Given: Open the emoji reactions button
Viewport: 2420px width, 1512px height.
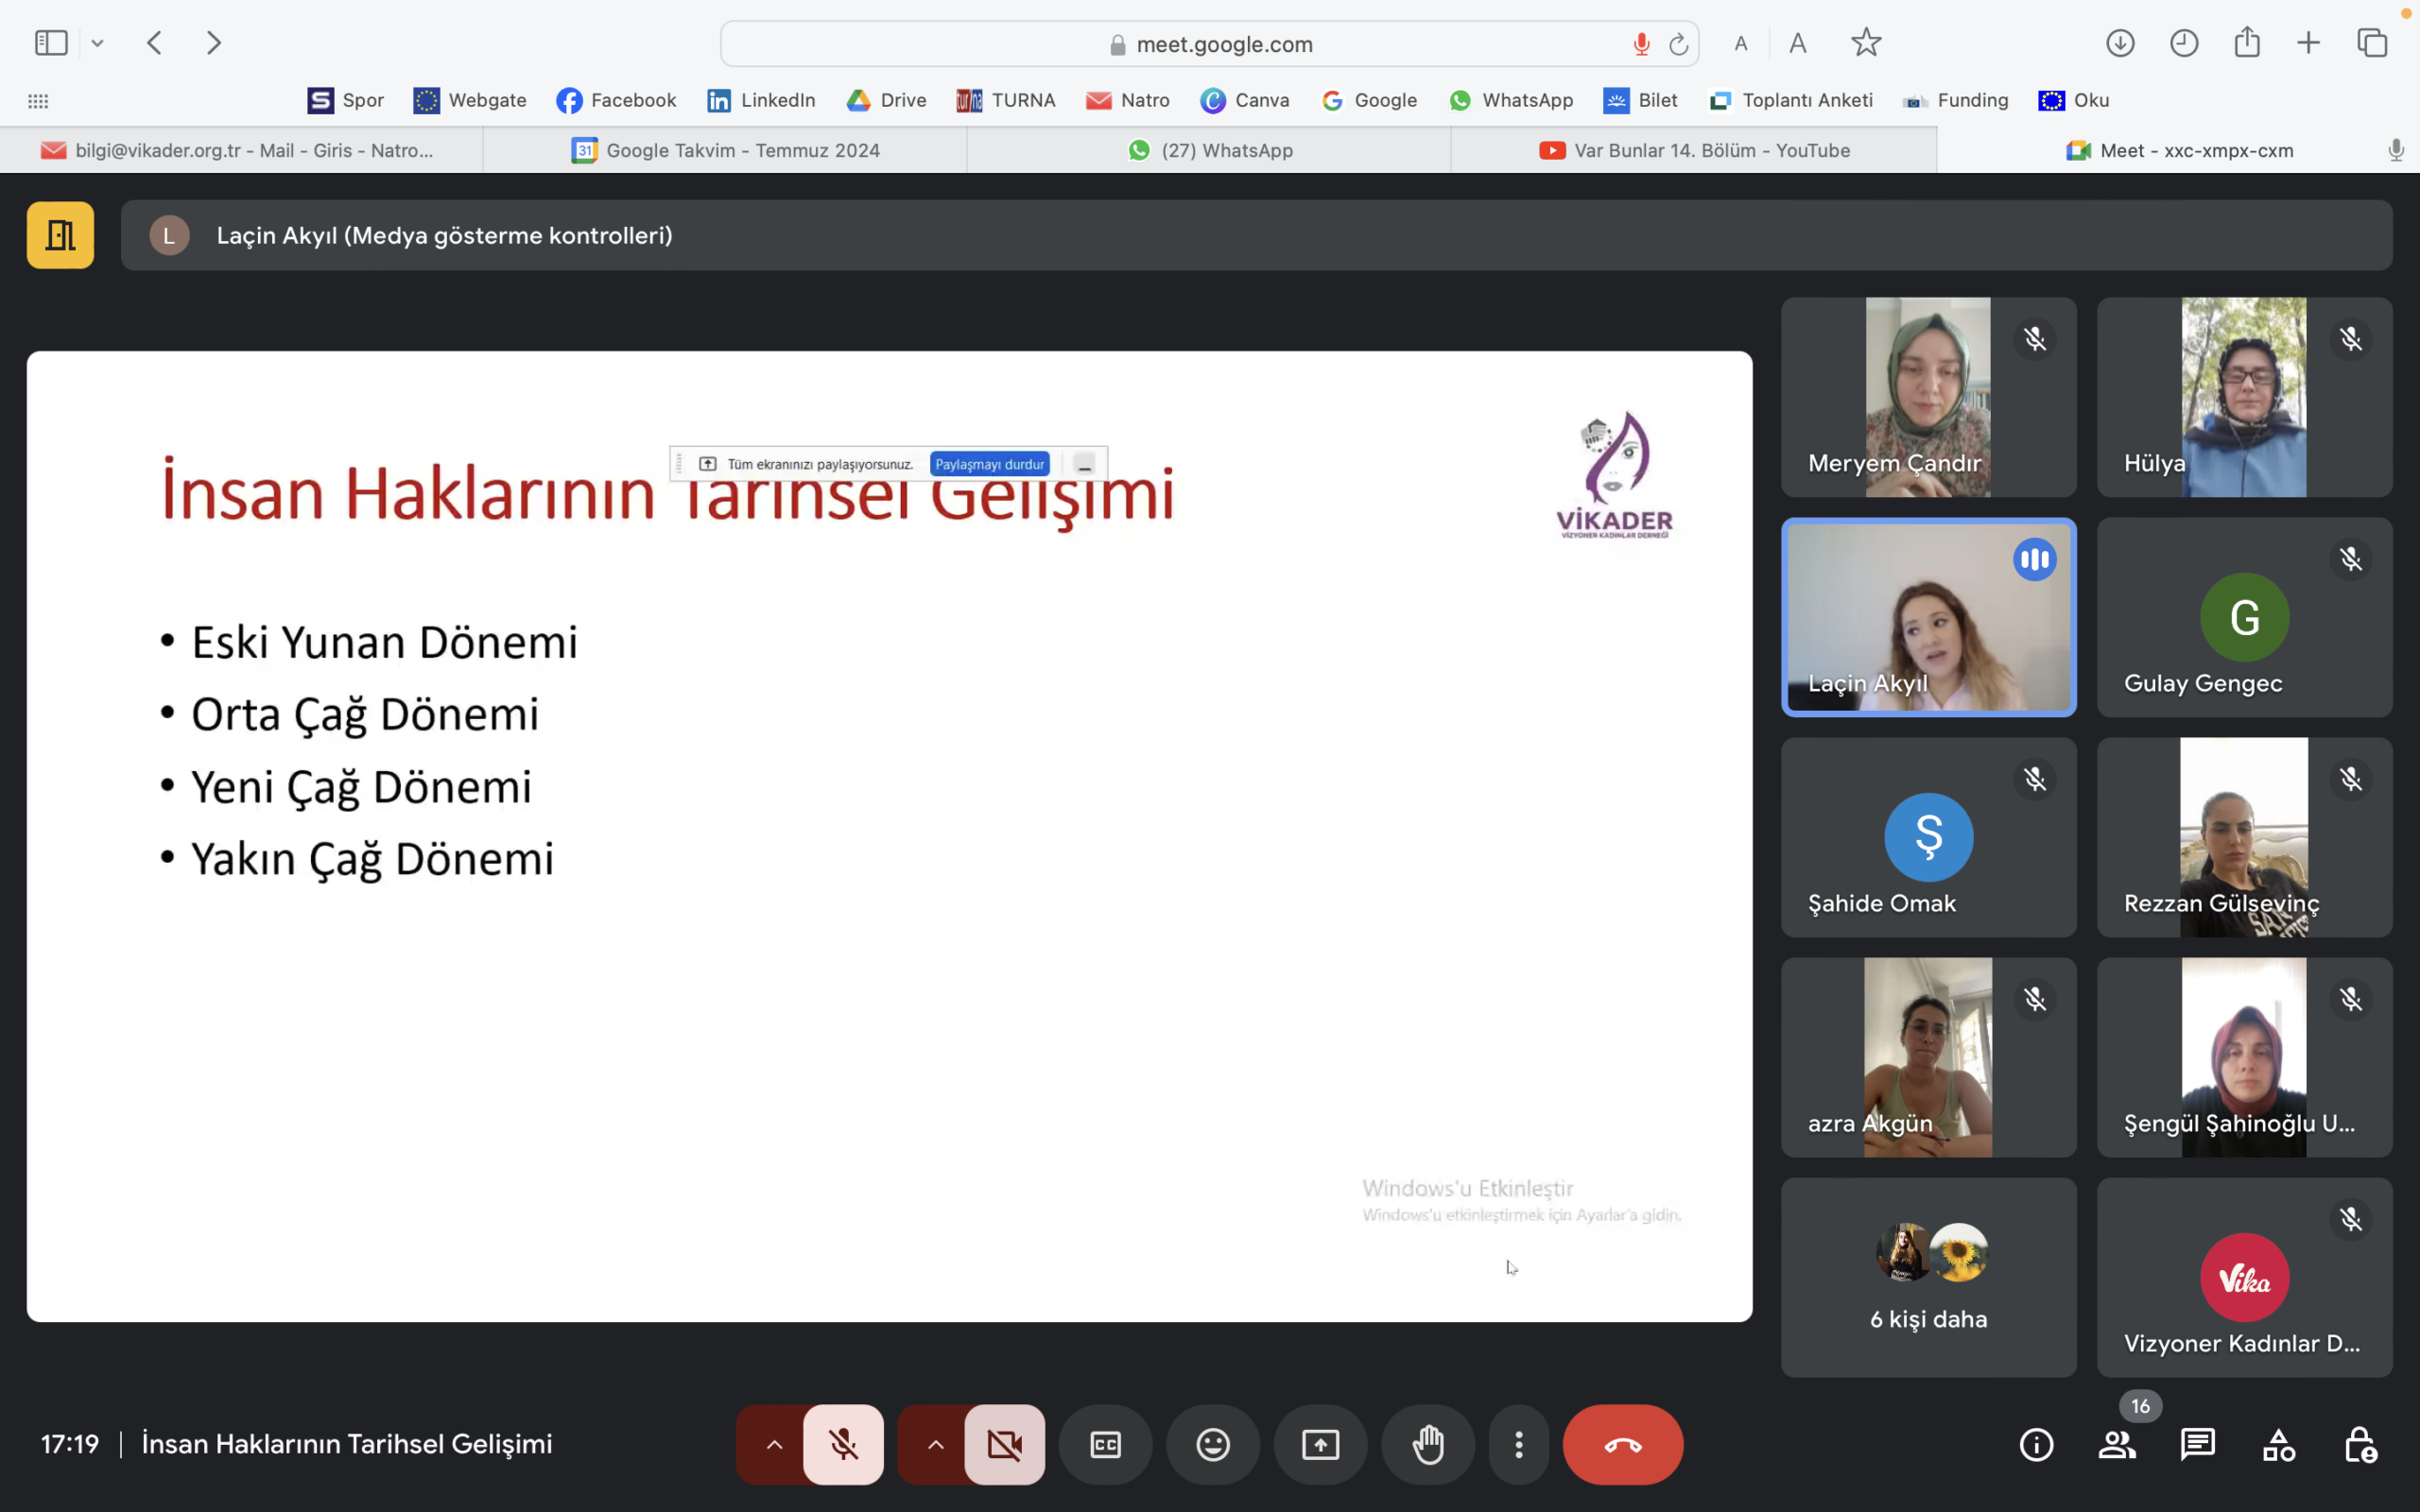Looking at the screenshot, I should tap(1212, 1444).
